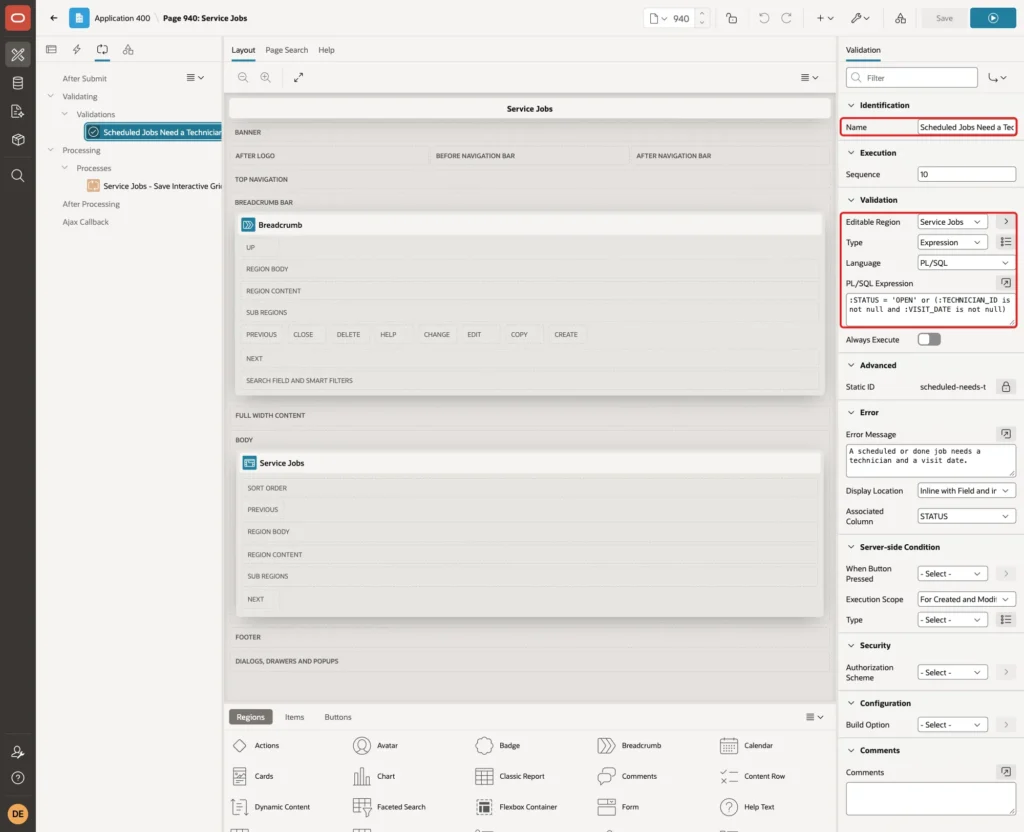Open the sidebar search magnifier
The width and height of the screenshot is (1024, 832).
18,176
